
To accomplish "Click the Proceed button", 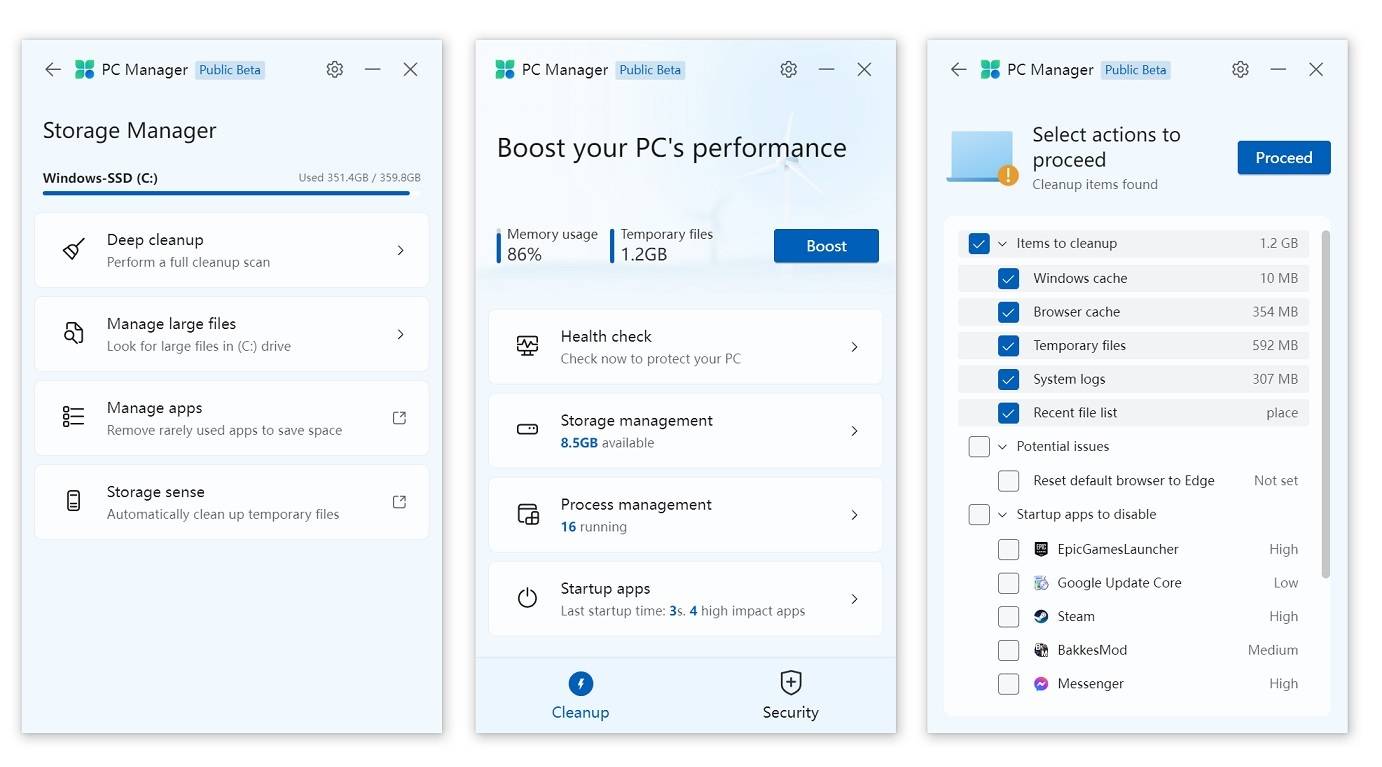I will click(x=1284, y=157).
